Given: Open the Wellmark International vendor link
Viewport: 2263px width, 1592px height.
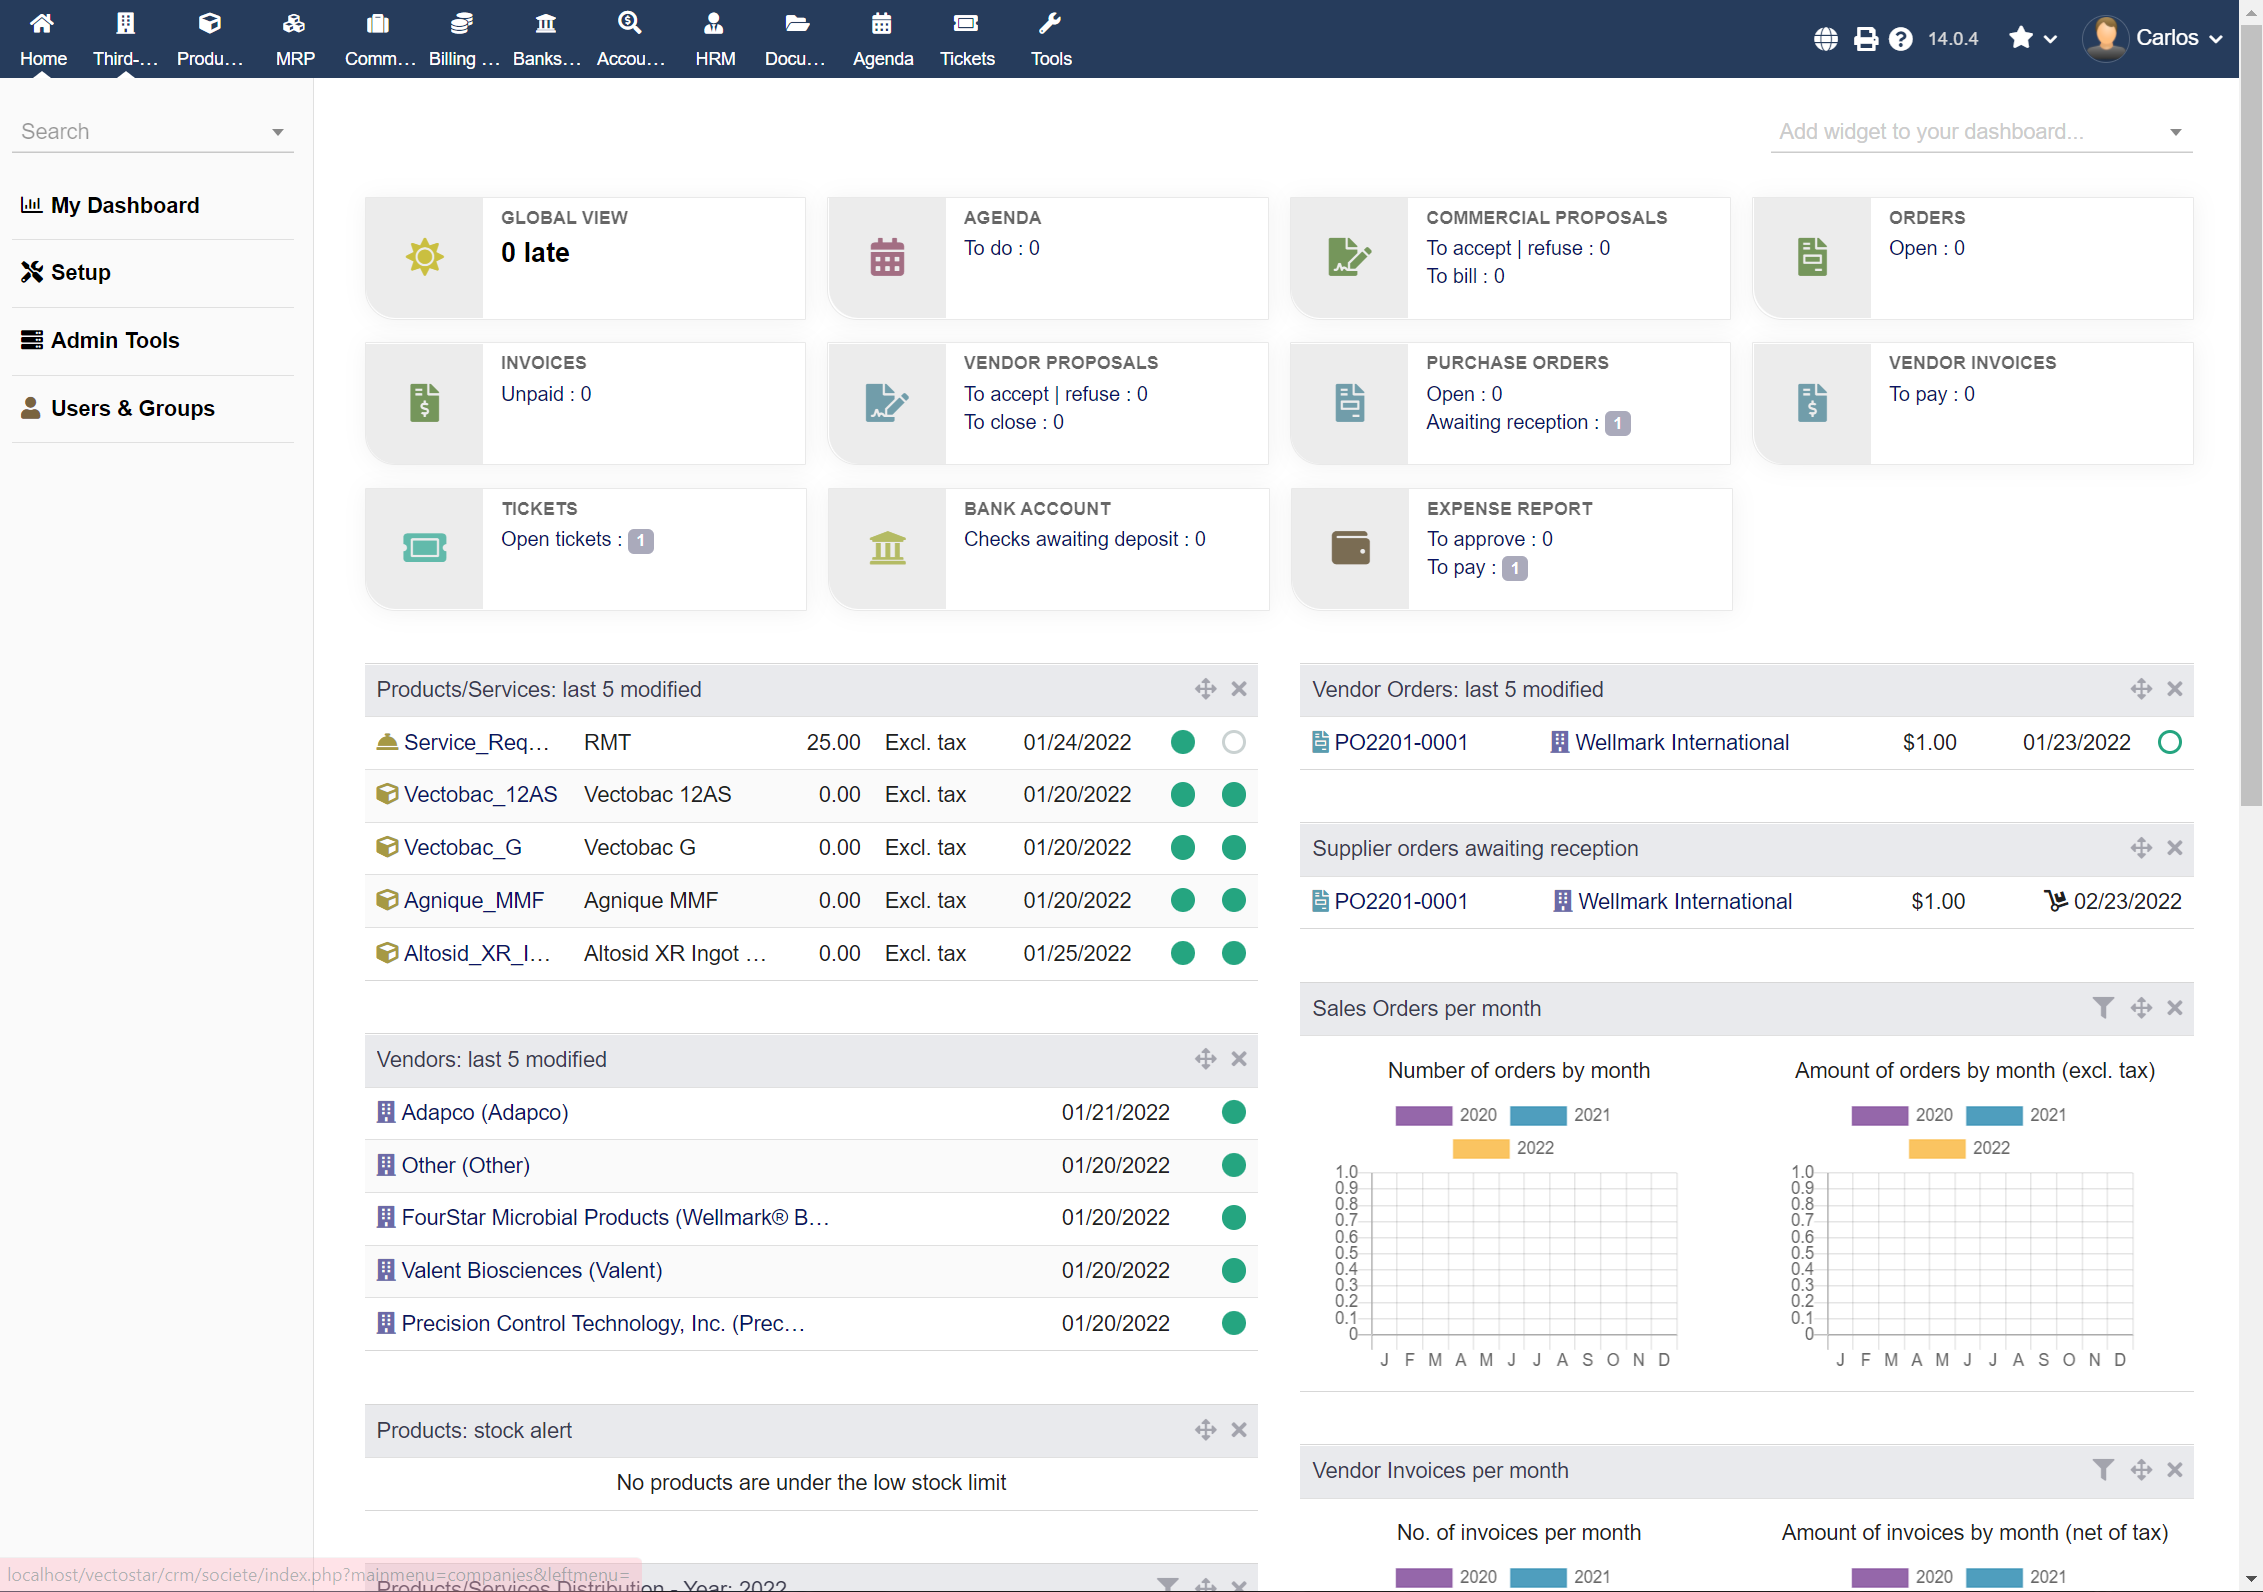Looking at the screenshot, I should pyautogui.click(x=1681, y=742).
